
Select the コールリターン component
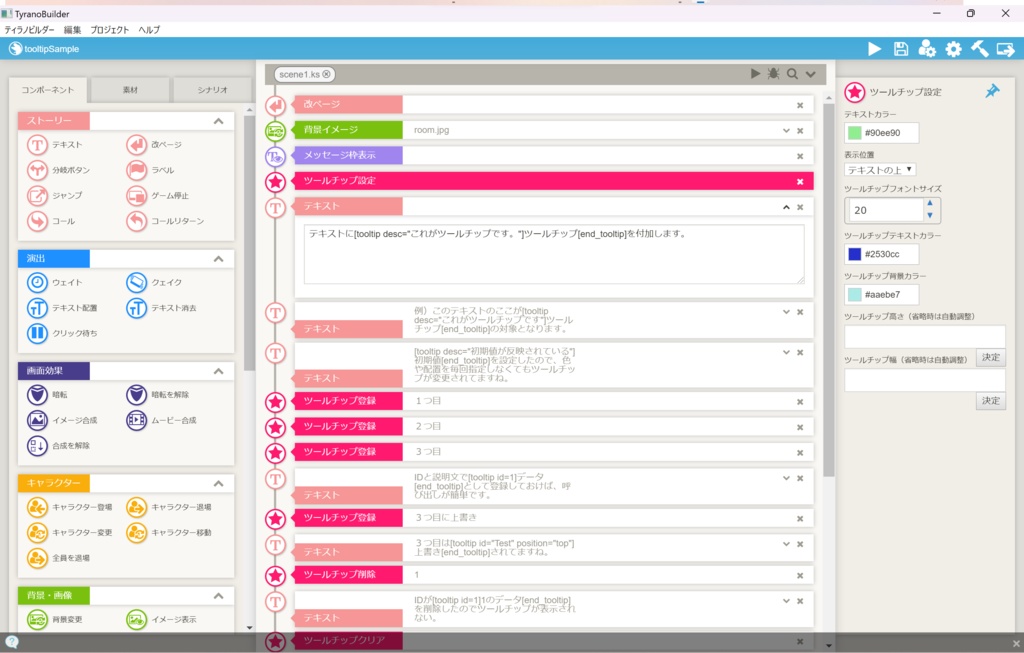pyautogui.click(x=165, y=221)
